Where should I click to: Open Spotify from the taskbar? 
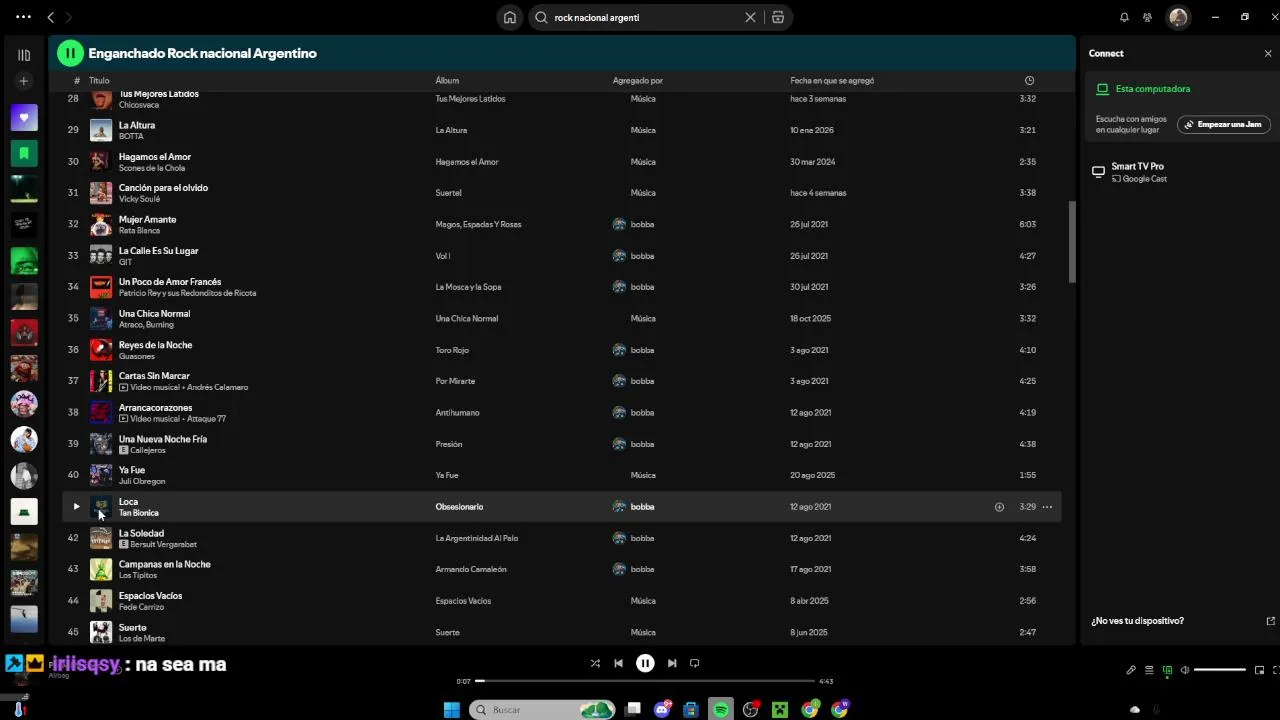[x=720, y=709]
